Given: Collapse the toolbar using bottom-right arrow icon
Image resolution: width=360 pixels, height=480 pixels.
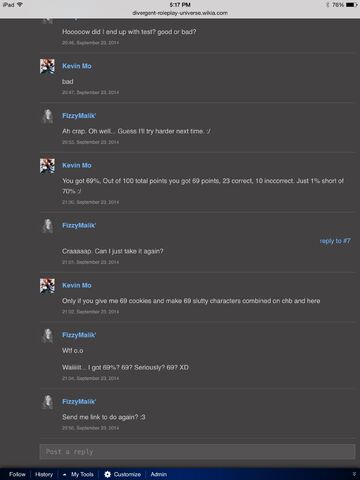Looking at the screenshot, I should tap(354, 474).
